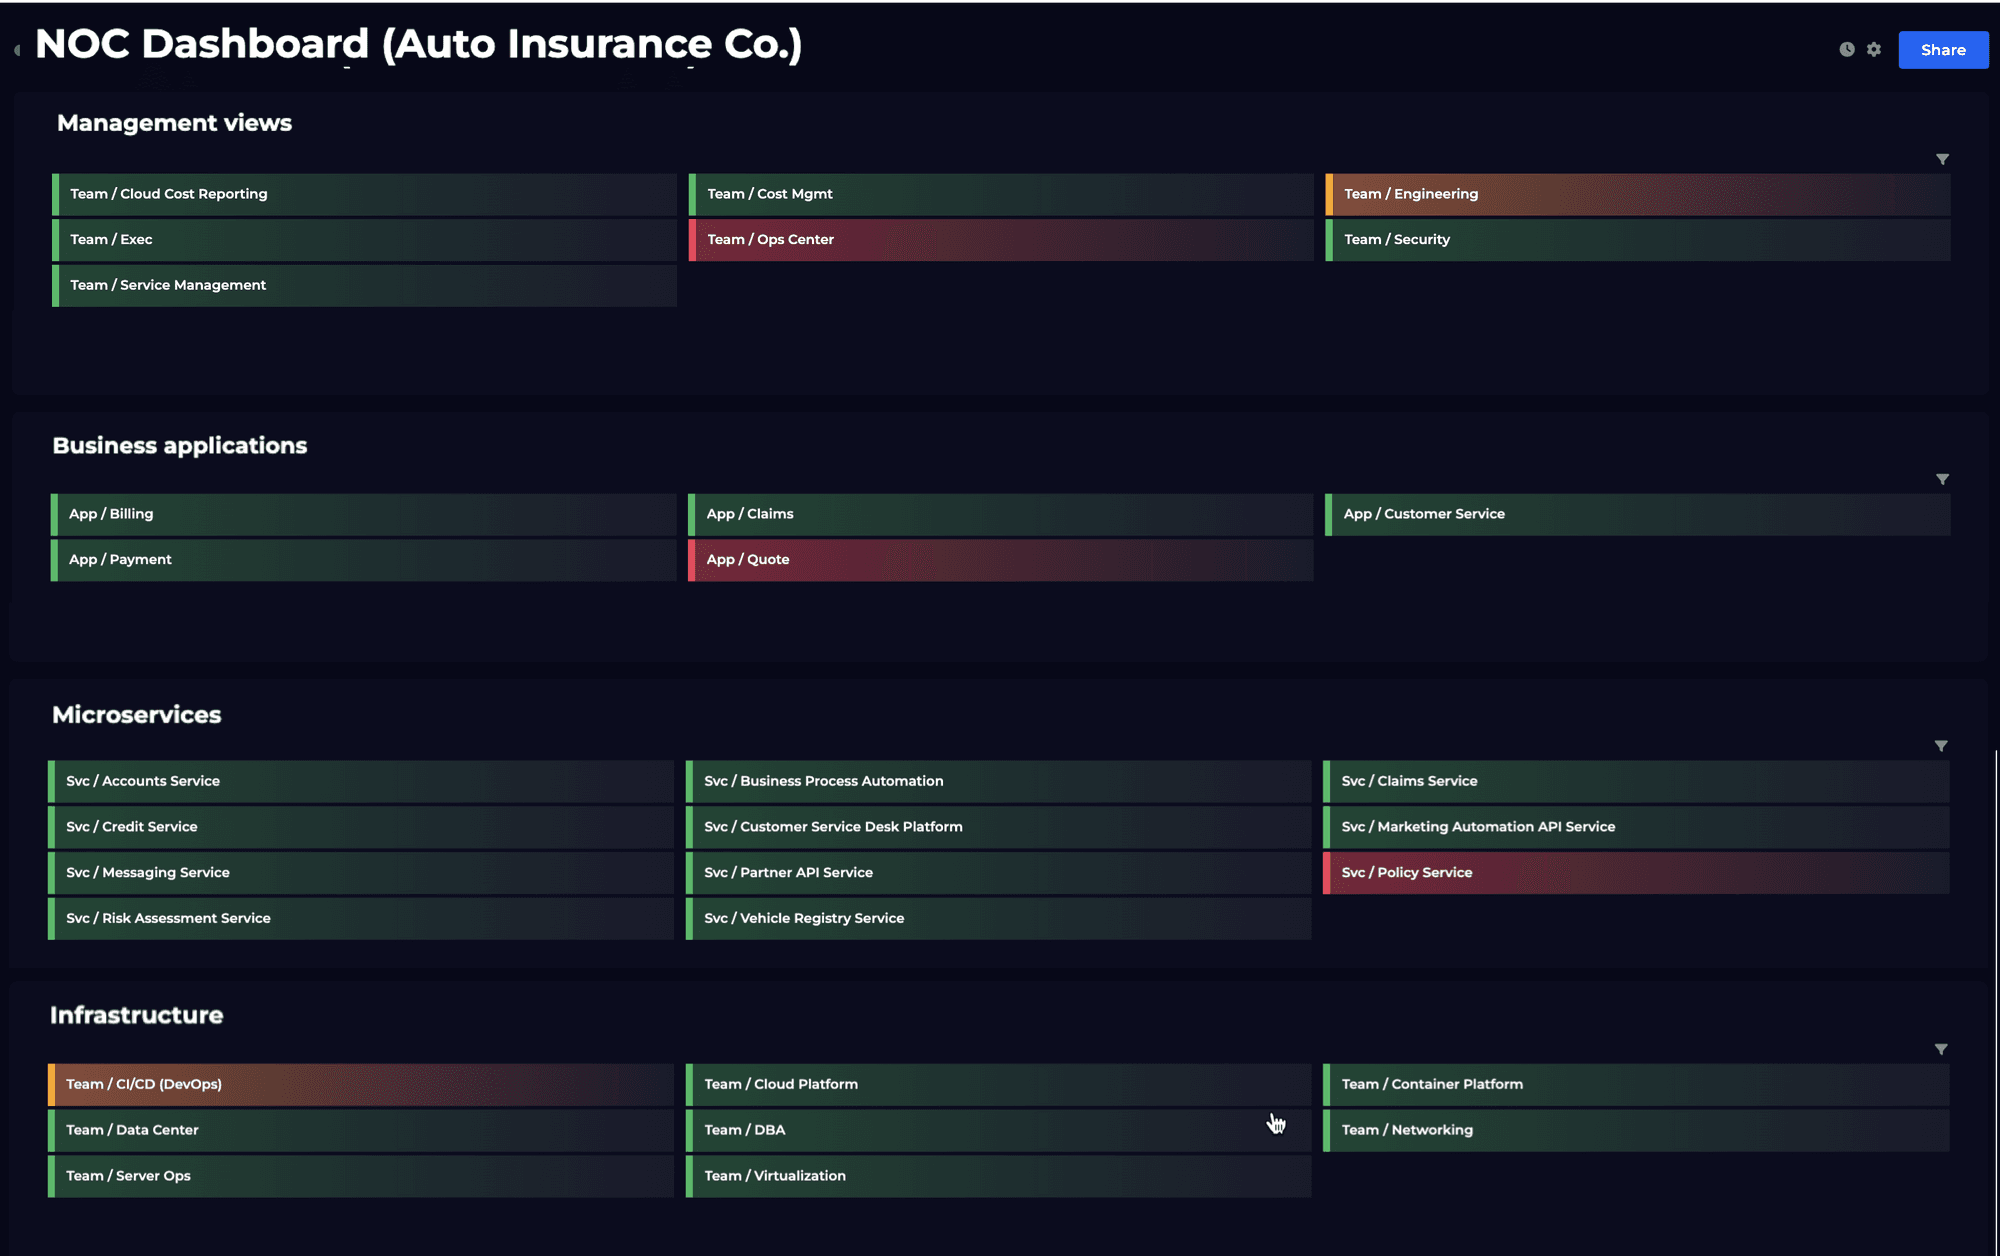Open the Svc / Policy Service tile

click(1636, 873)
